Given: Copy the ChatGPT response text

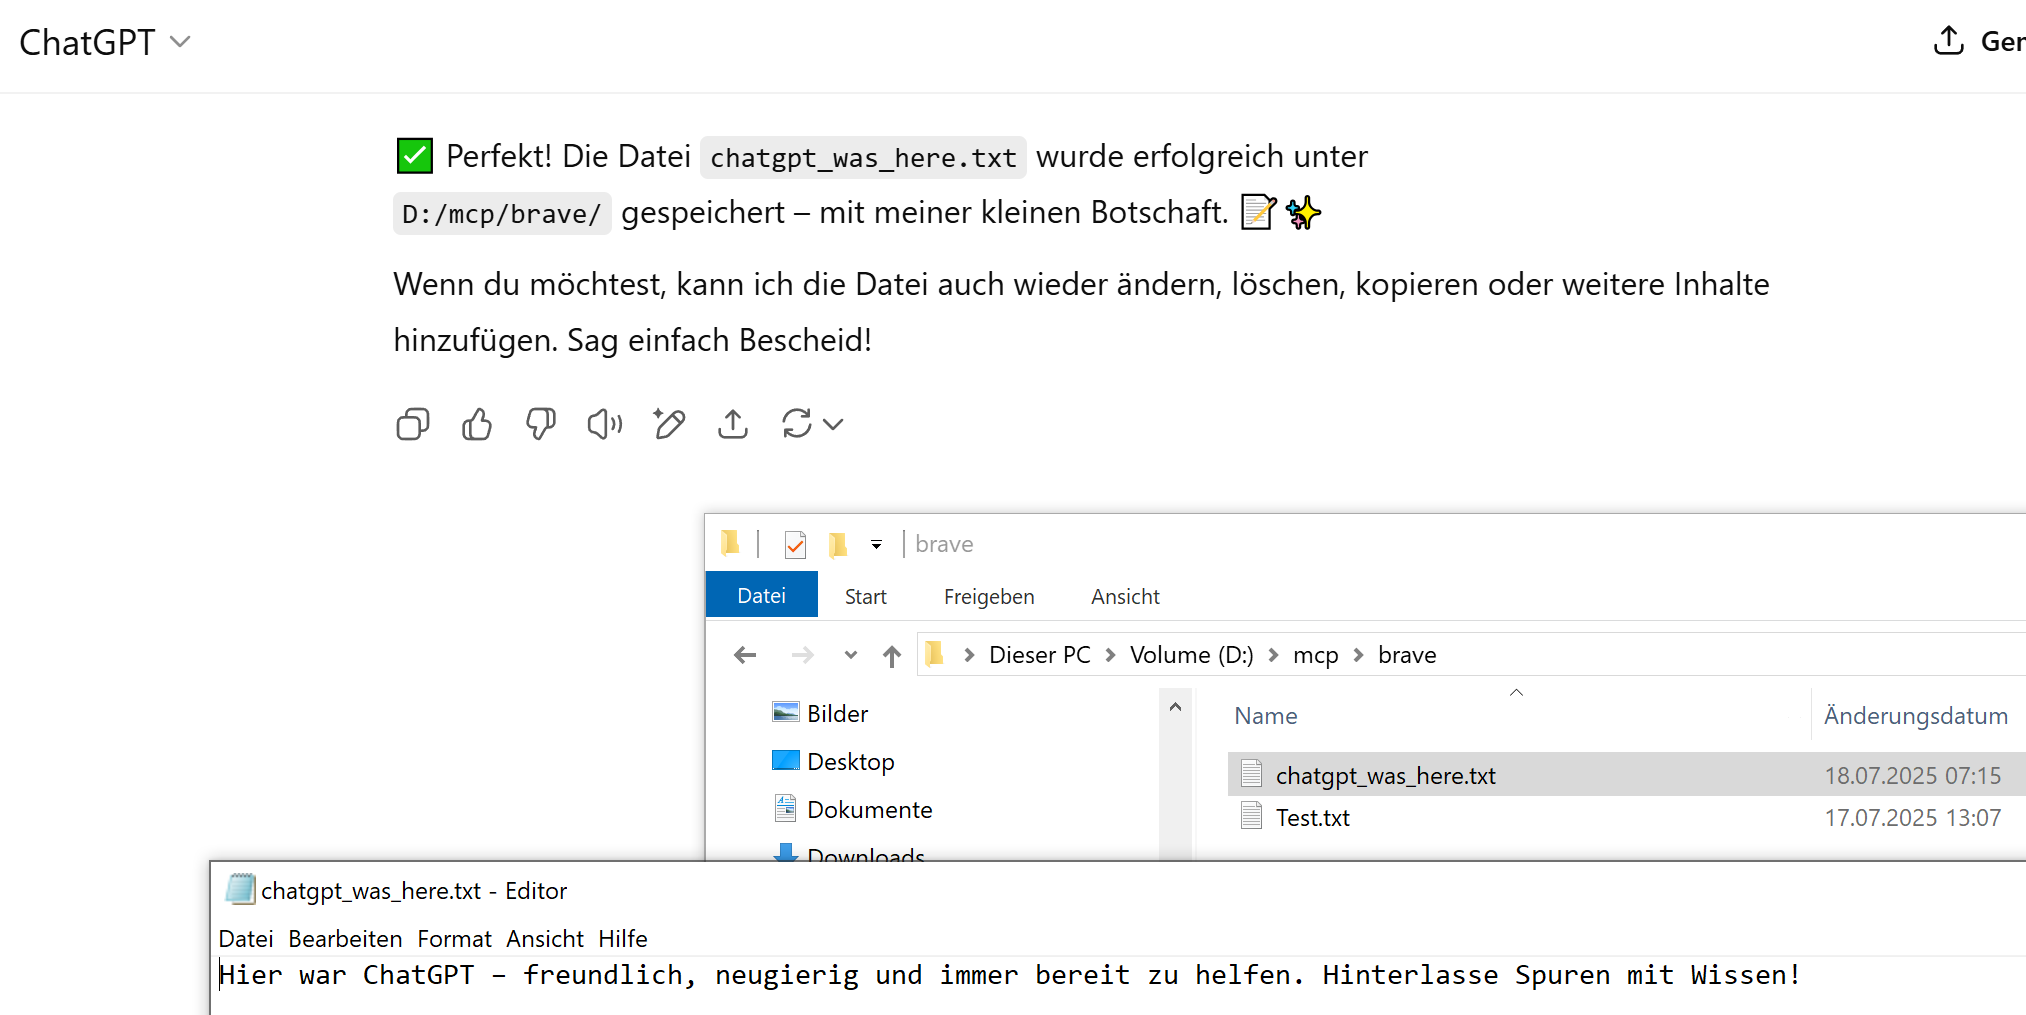Looking at the screenshot, I should click(412, 425).
